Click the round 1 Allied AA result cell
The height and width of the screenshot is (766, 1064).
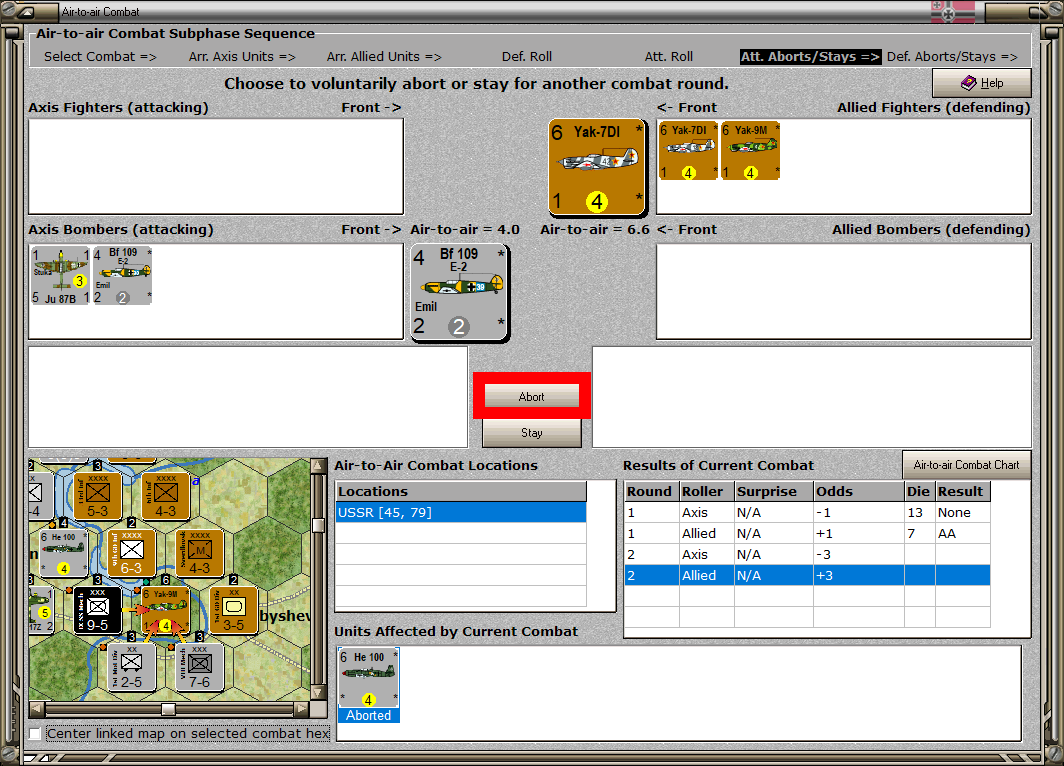click(962, 533)
